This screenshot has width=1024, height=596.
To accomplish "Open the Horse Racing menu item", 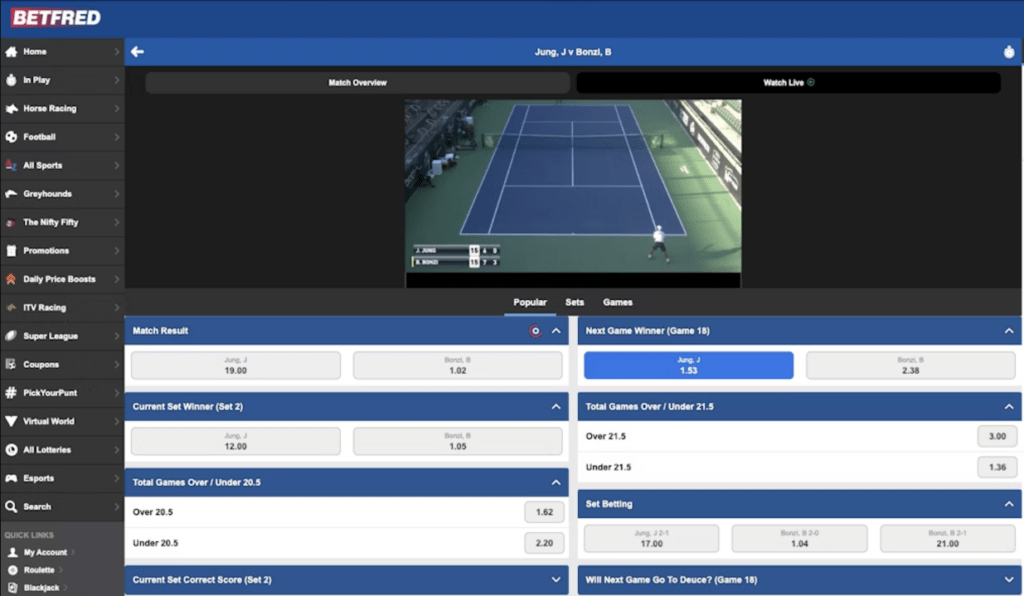I will click(62, 108).
